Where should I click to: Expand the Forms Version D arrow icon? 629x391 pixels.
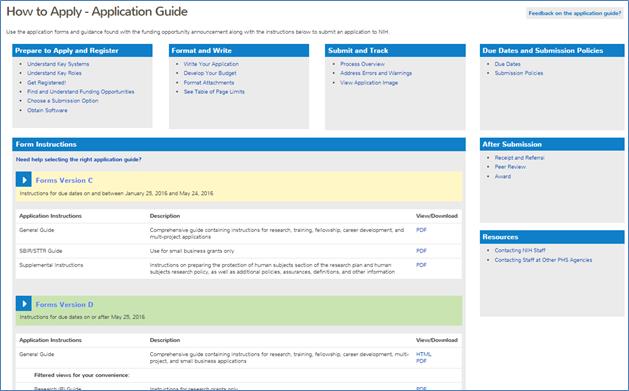tap(24, 304)
